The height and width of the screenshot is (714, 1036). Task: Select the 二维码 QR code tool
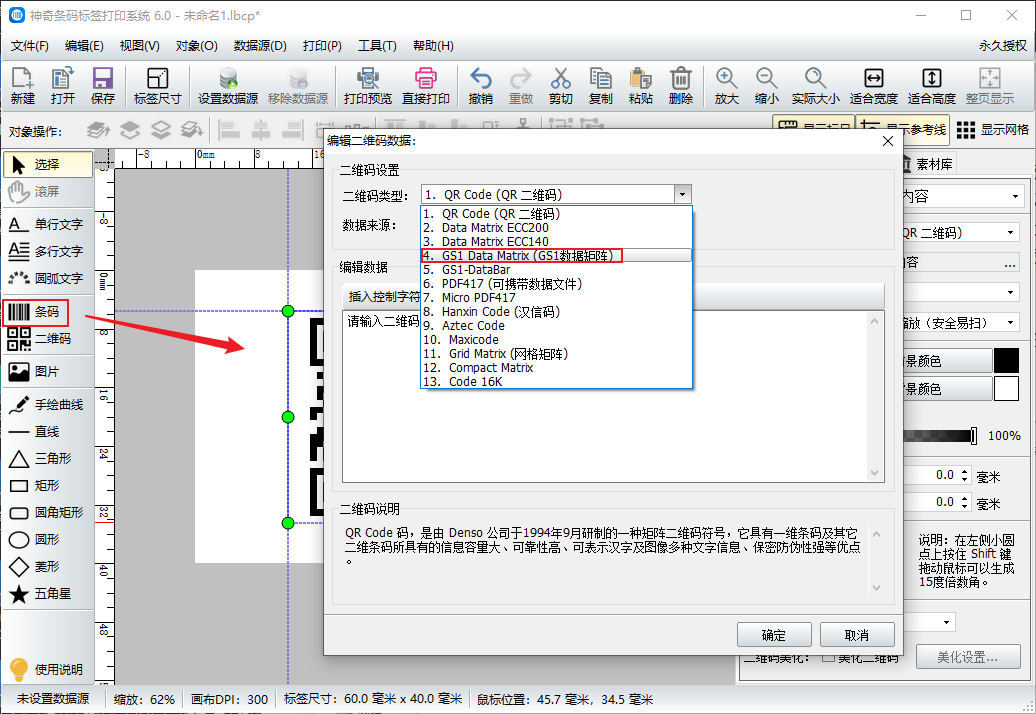click(x=36, y=340)
